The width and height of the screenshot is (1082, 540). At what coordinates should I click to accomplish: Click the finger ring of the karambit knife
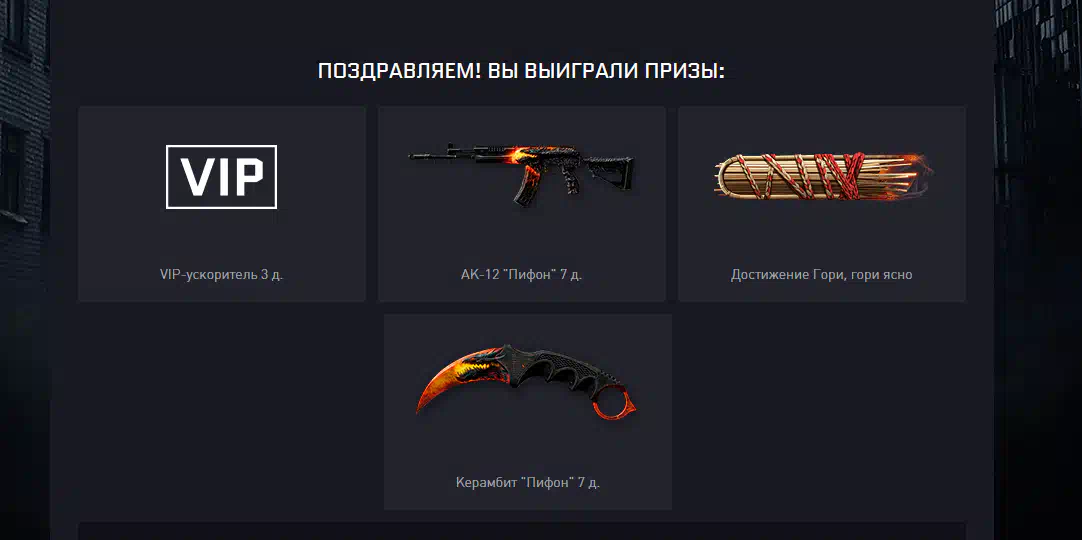click(x=612, y=403)
